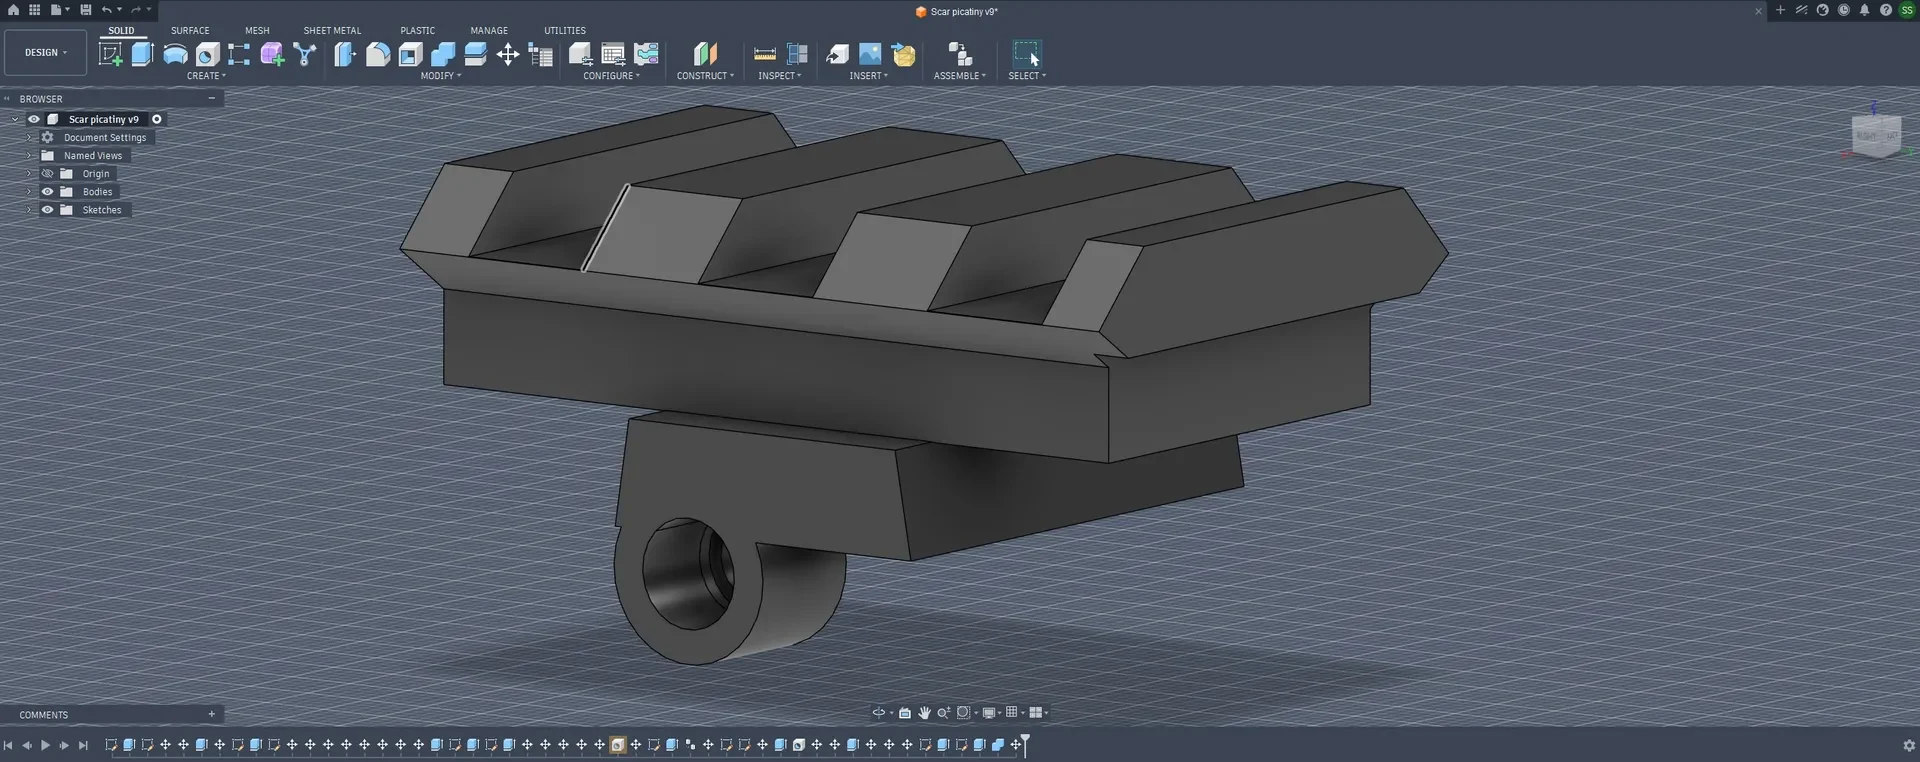Select the Revolve tool icon
Viewport: 1920px width, 762px height.
175,54
